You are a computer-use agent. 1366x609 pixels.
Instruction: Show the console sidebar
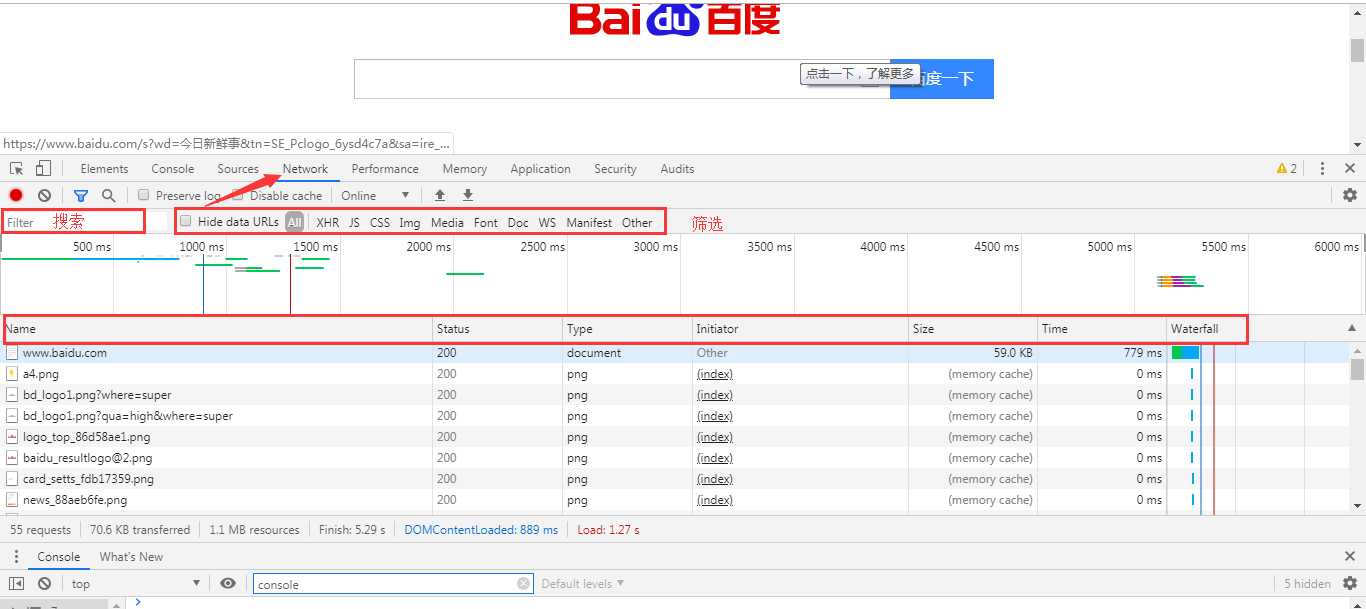coord(16,584)
